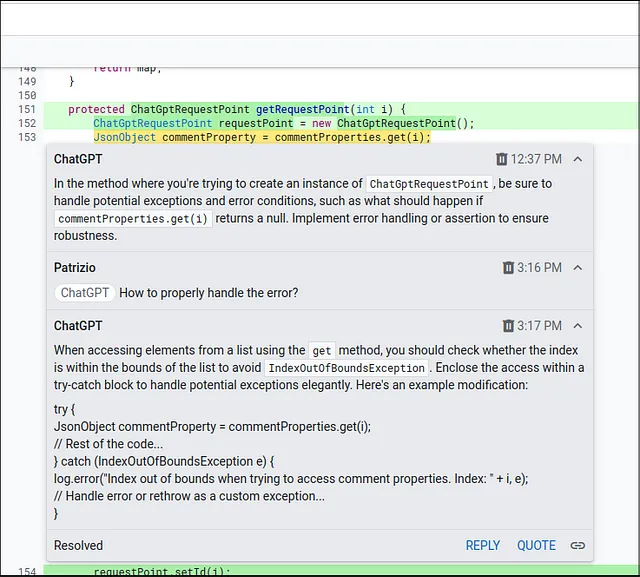The height and width of the screenshot is (577, 640).
Task: Click the getRequestPoint method name on line 151
Action: tap(303, 109)
